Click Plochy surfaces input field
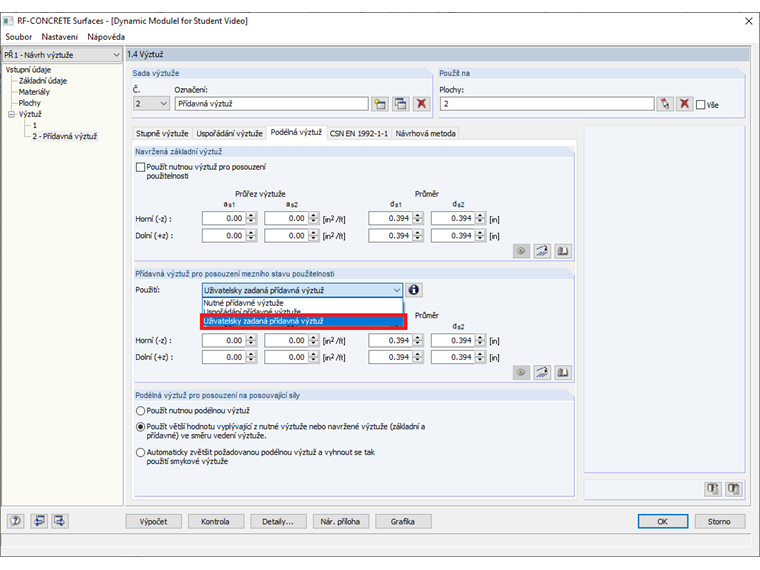The height and width of the screenshot is (570, 760). (547, 104)
